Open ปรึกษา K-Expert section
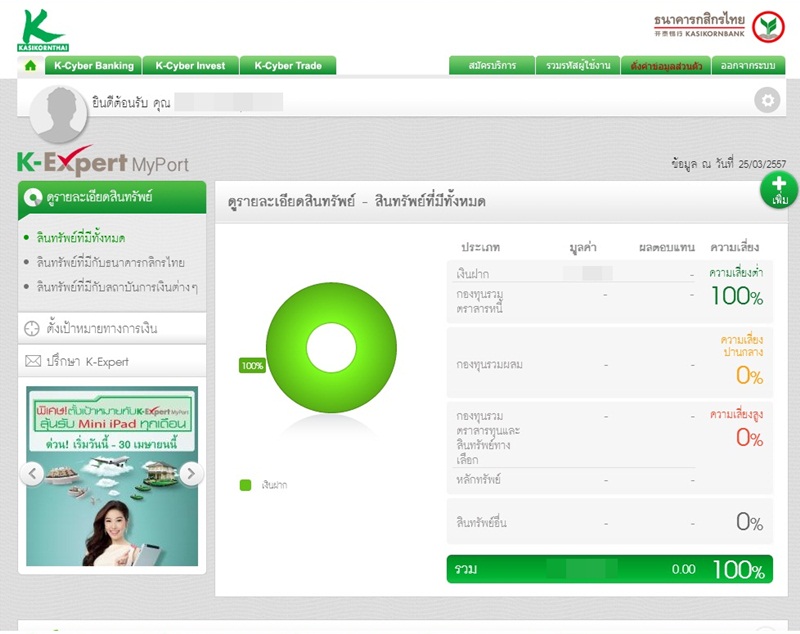This screenshot has height=634, width=800. (112, 361)
